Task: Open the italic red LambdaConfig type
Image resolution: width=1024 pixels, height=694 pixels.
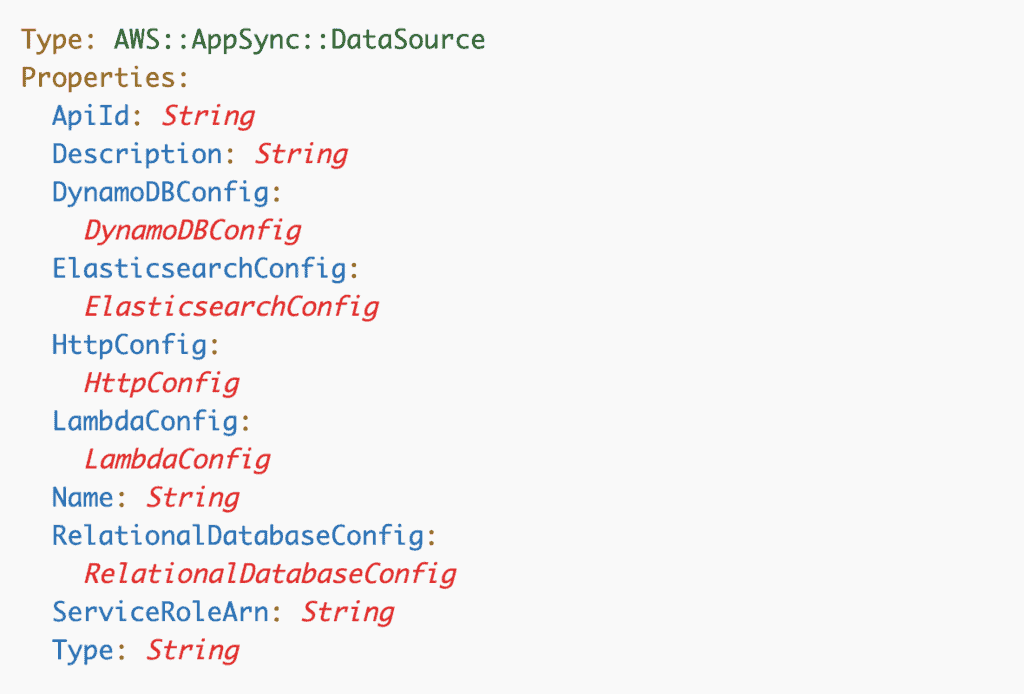Action: pos(177,460)
